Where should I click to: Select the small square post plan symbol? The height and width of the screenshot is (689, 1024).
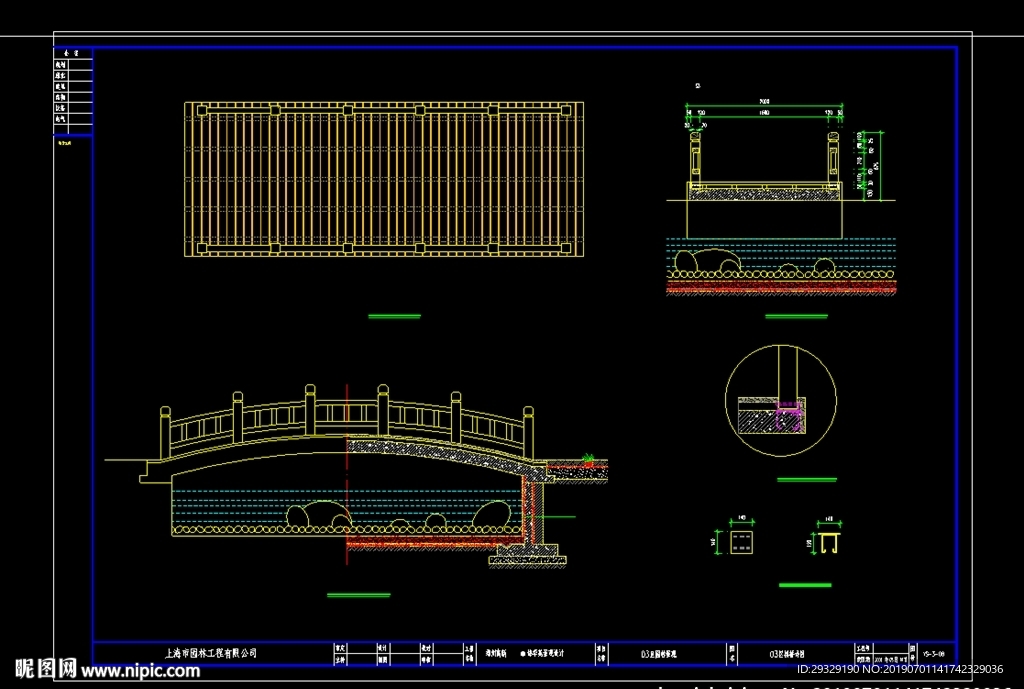tap(741, 543)
